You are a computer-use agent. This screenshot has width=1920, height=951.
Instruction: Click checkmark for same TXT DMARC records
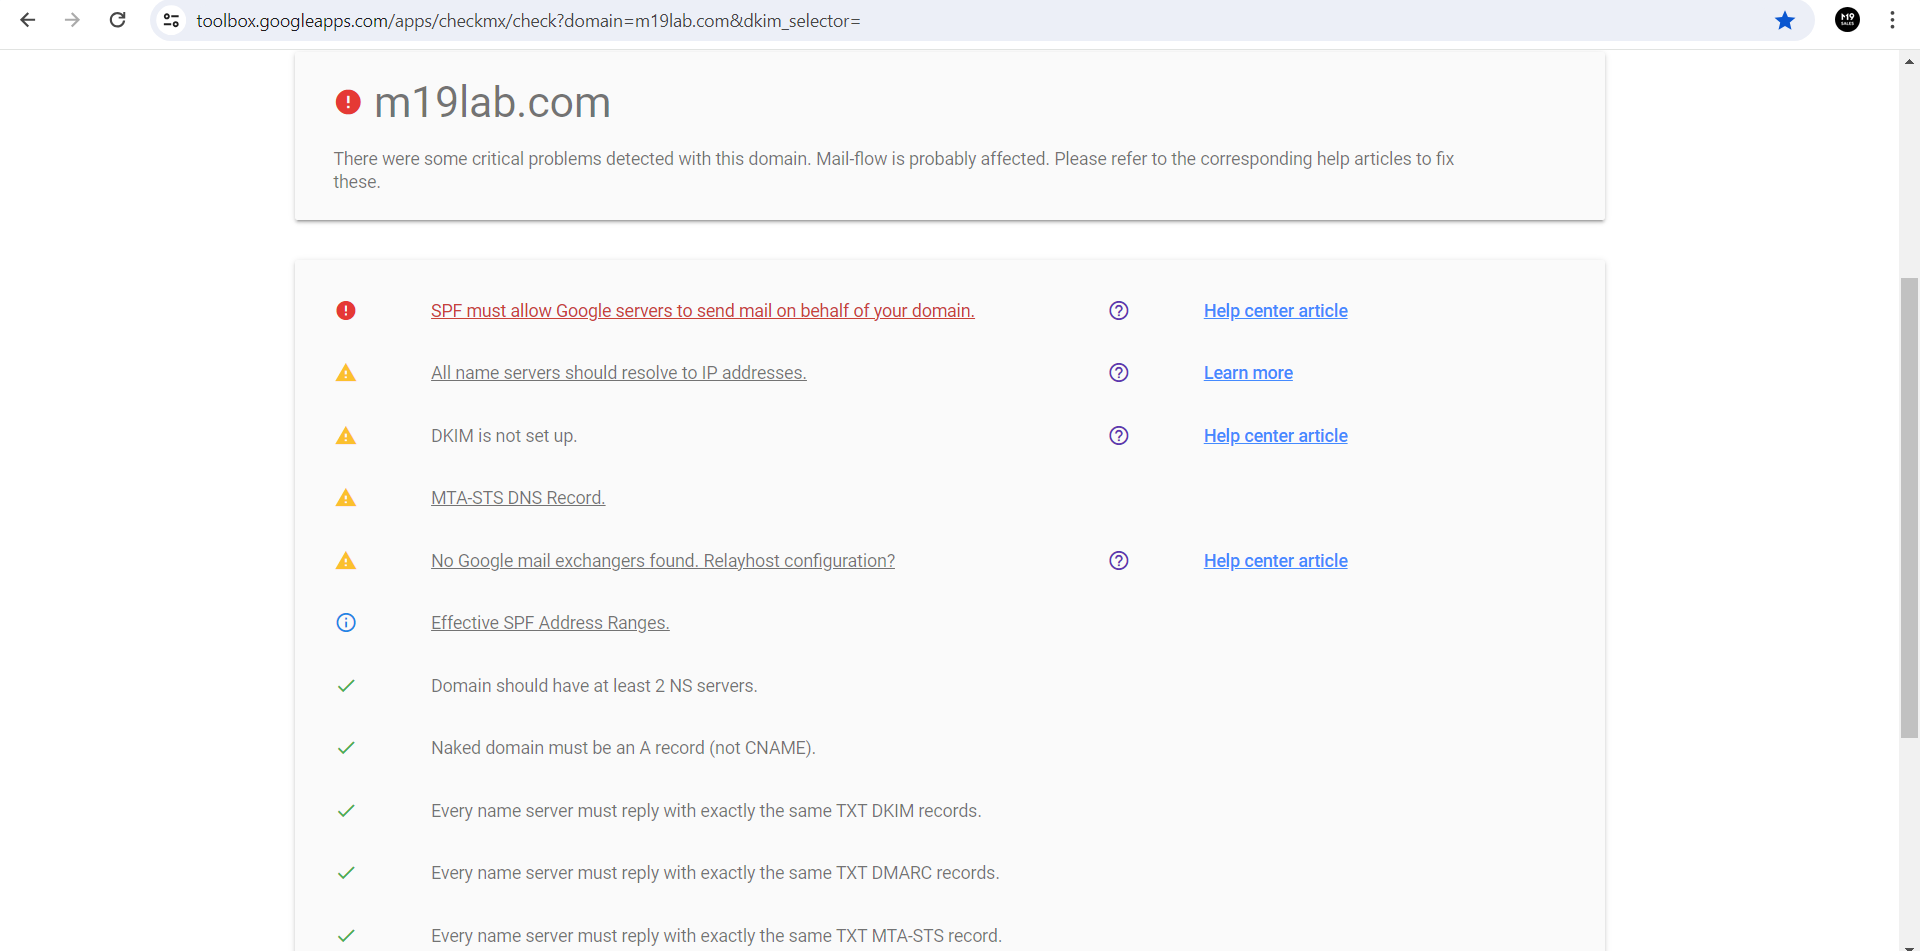346,873
